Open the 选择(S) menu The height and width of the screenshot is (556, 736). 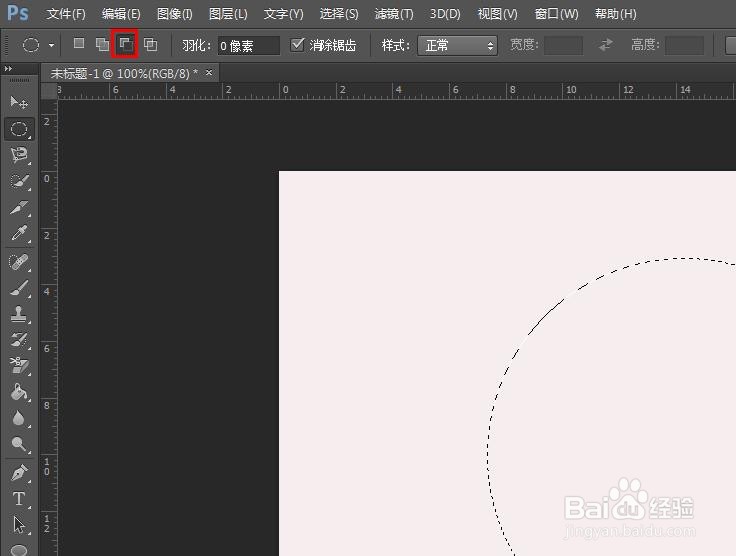pyautogui.click(x=339, y=14)
